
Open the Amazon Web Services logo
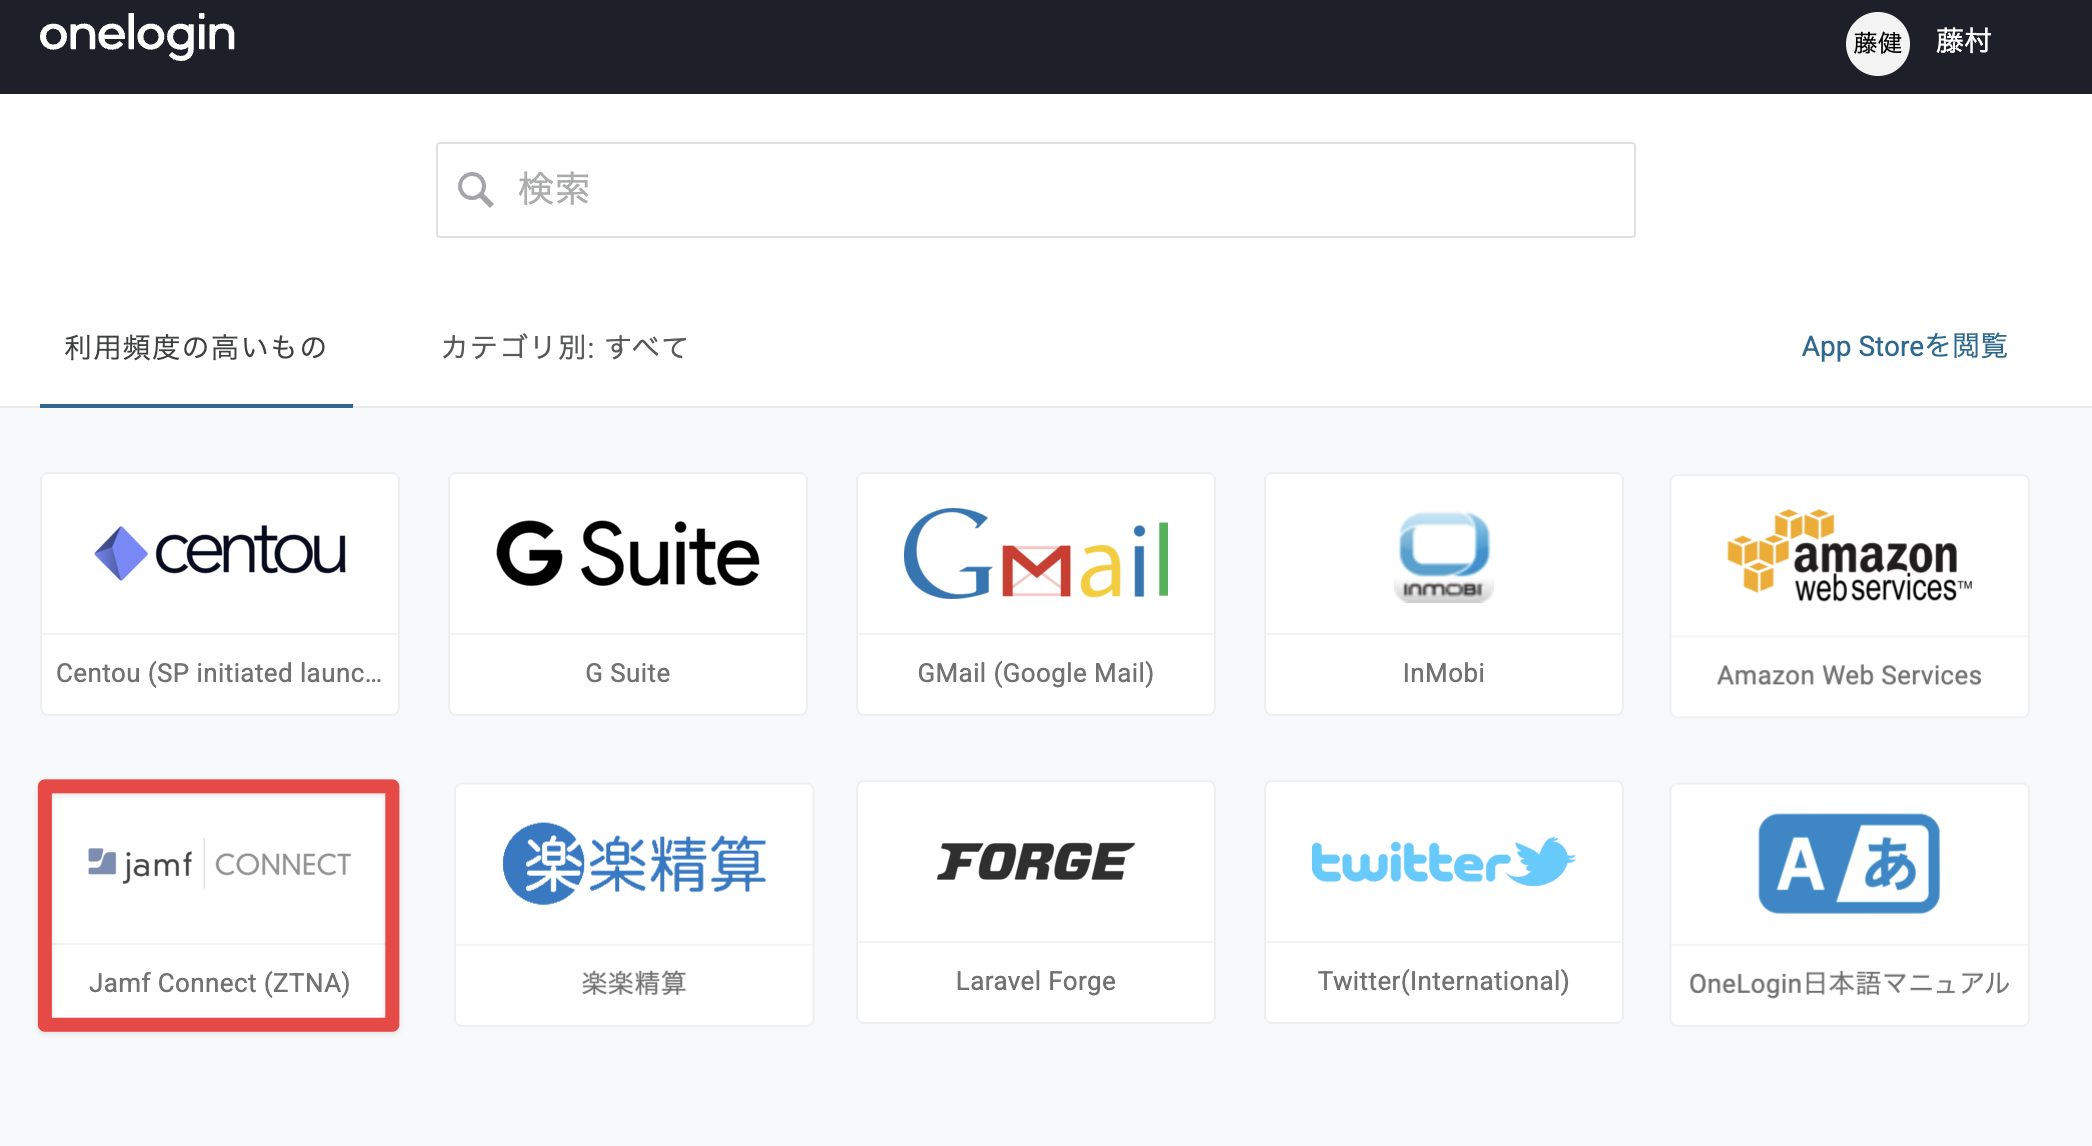pos(1850,556)
